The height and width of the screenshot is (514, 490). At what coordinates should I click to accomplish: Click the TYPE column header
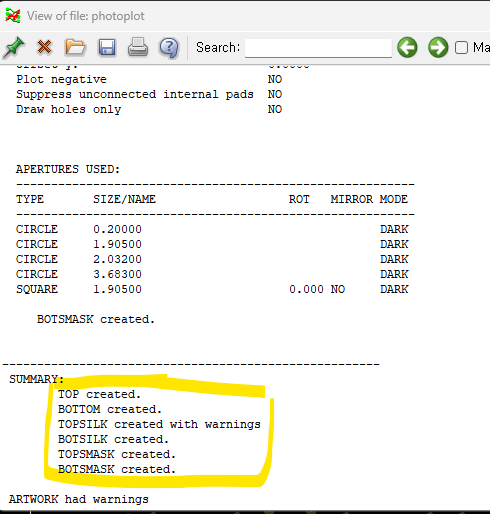(30, 199)
